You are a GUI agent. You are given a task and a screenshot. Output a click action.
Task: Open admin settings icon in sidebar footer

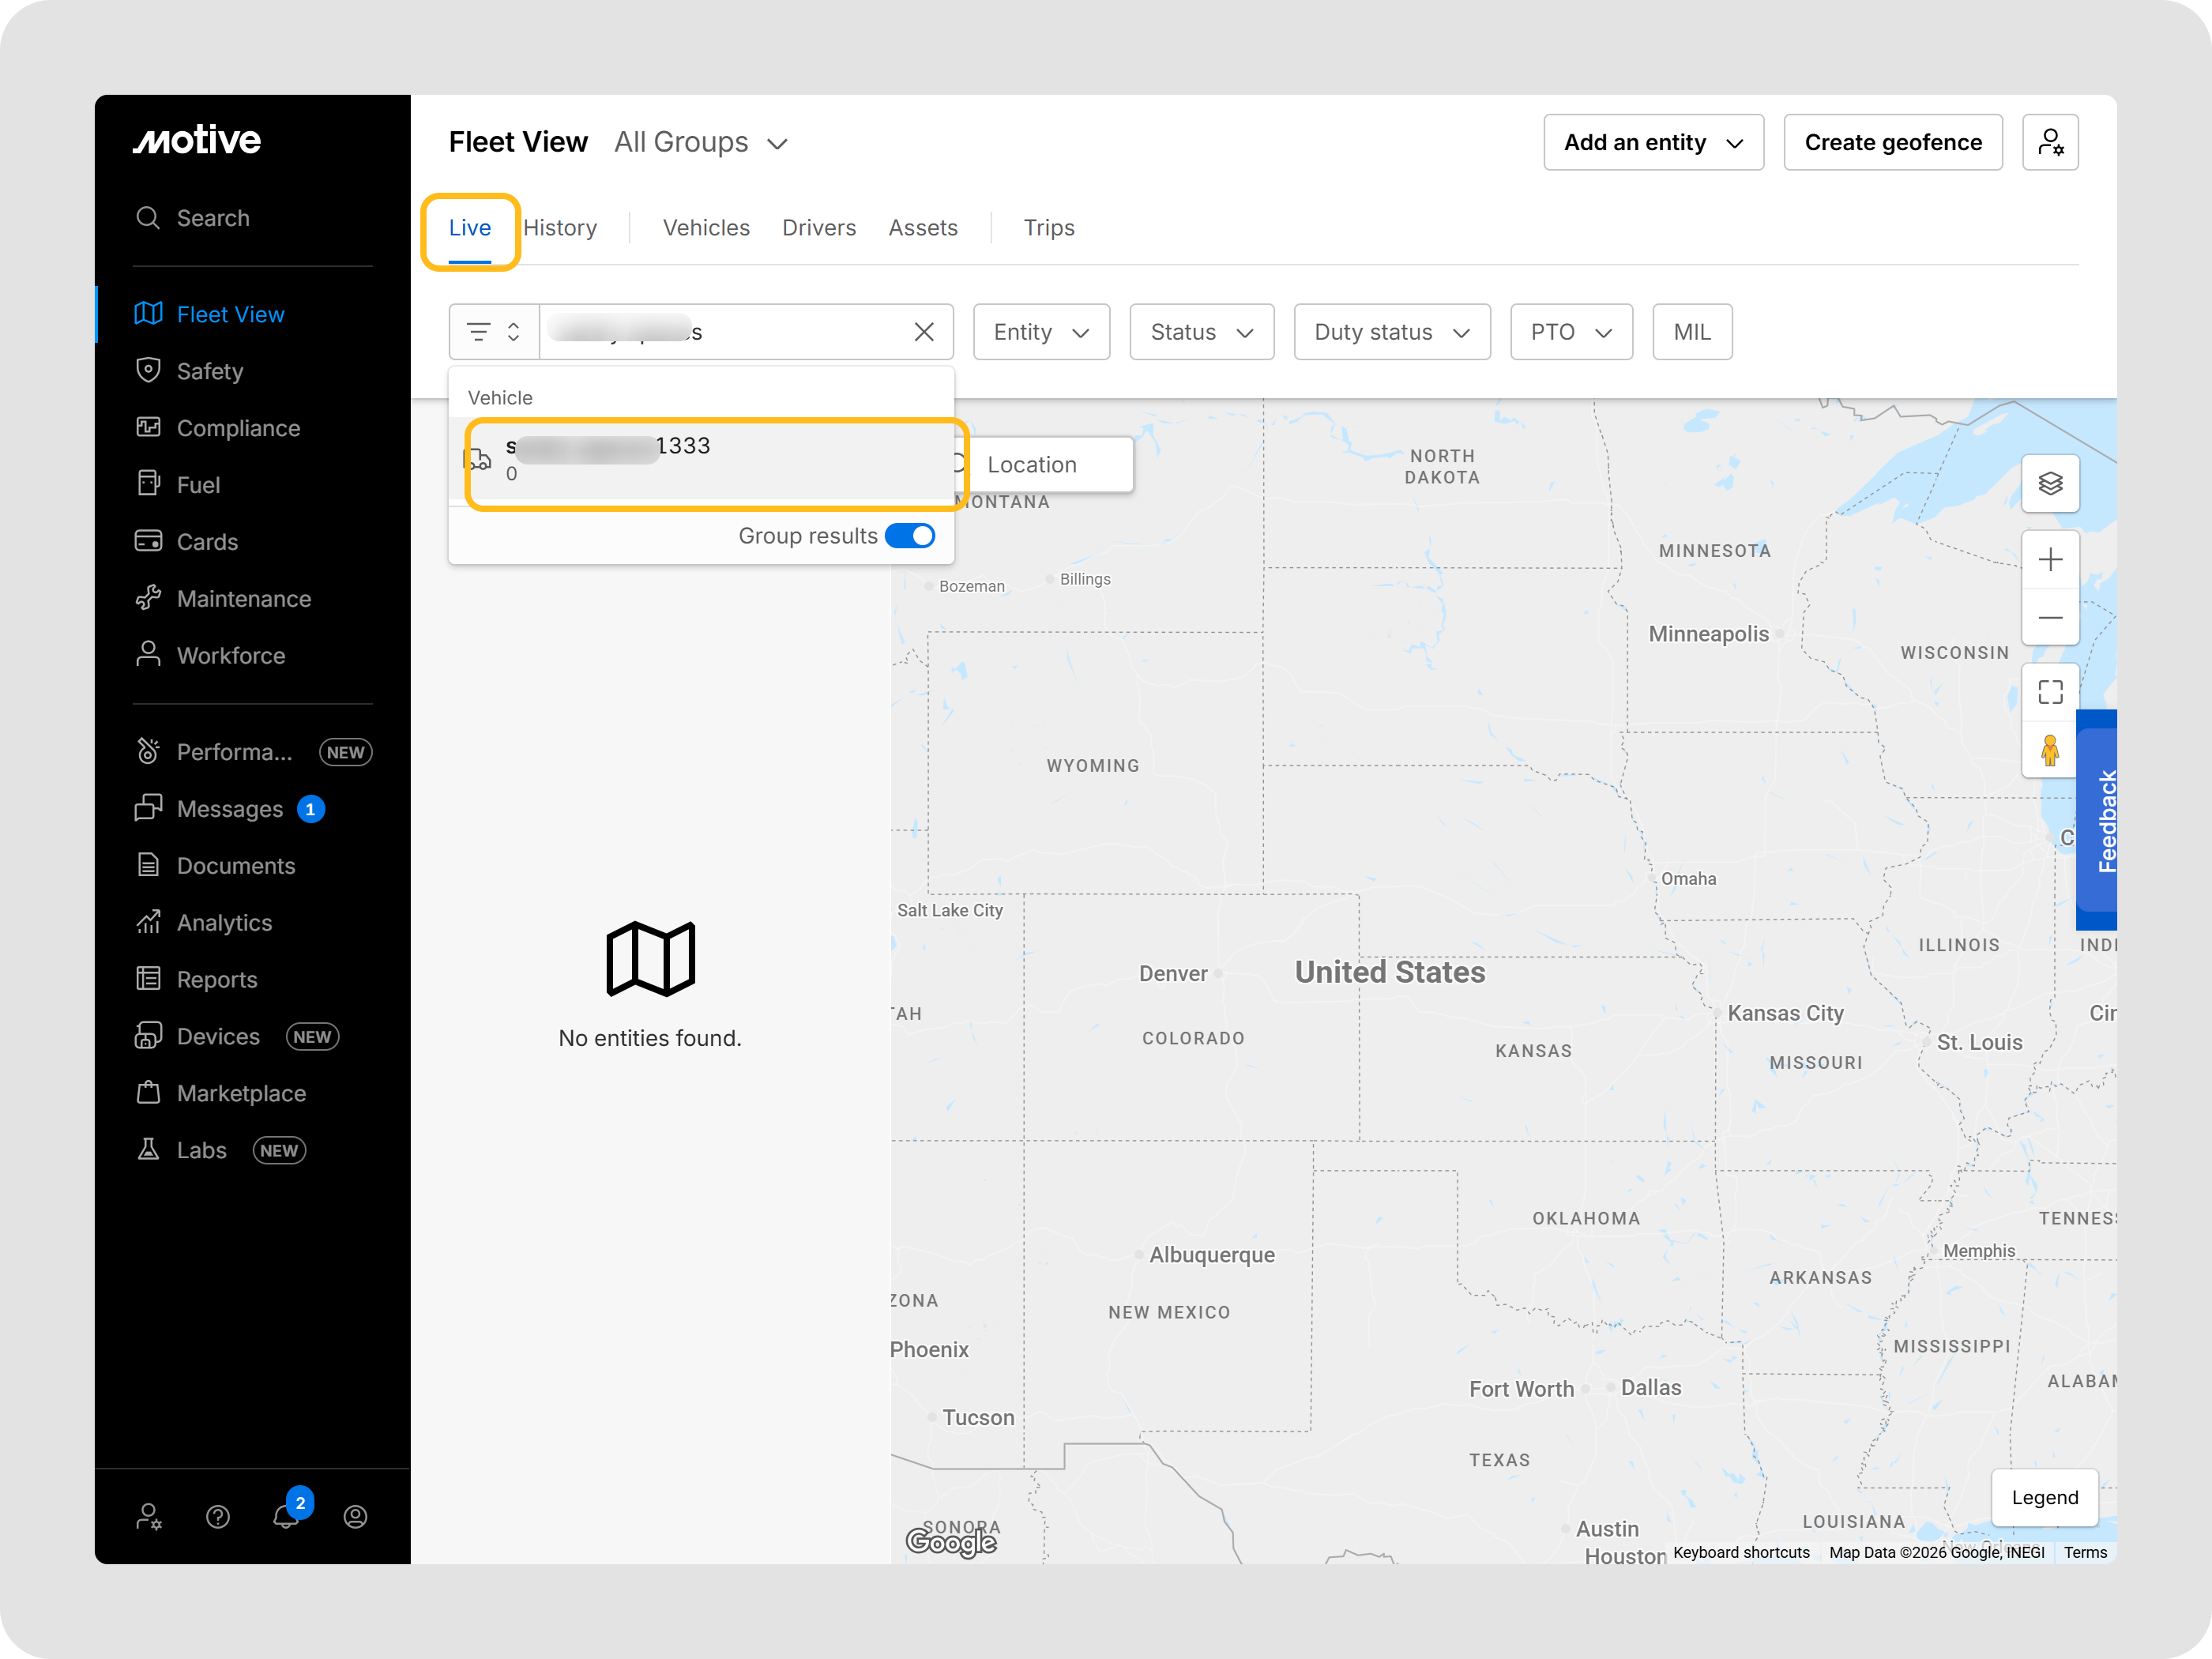coord(149,1516)
